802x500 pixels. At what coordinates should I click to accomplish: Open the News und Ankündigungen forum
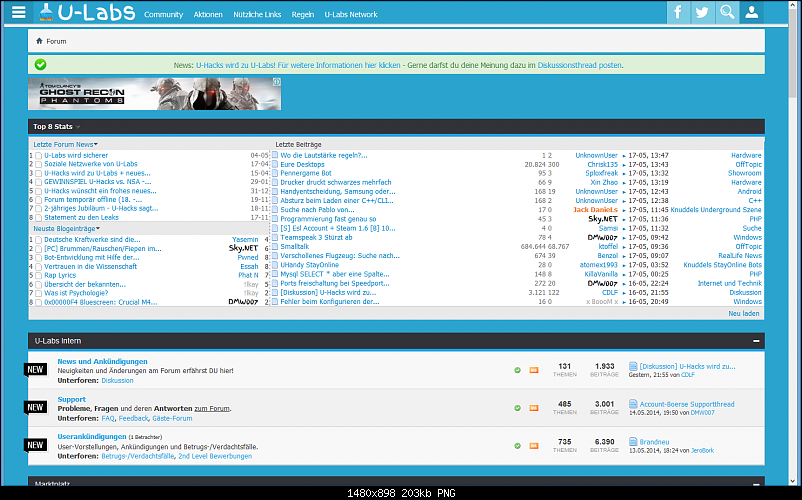(x=102, y=361)
